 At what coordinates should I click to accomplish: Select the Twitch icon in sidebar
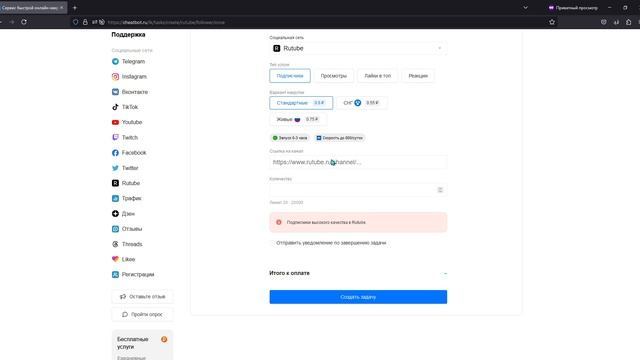(115, 137)
